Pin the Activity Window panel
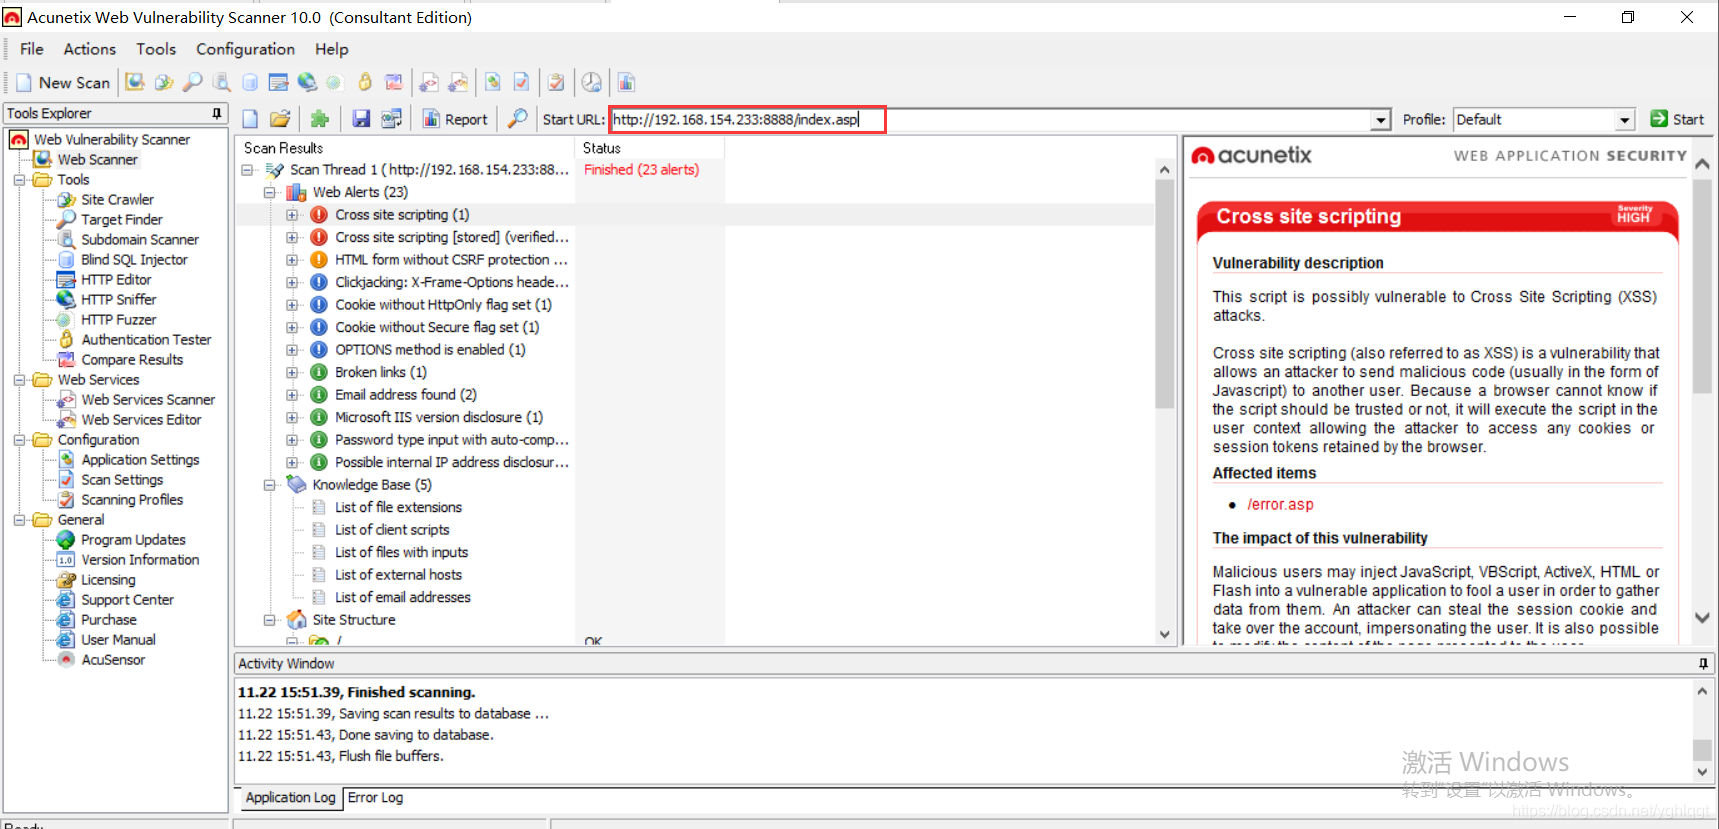Viewport: 1719px width, 829px height. tap(1703, 663)
